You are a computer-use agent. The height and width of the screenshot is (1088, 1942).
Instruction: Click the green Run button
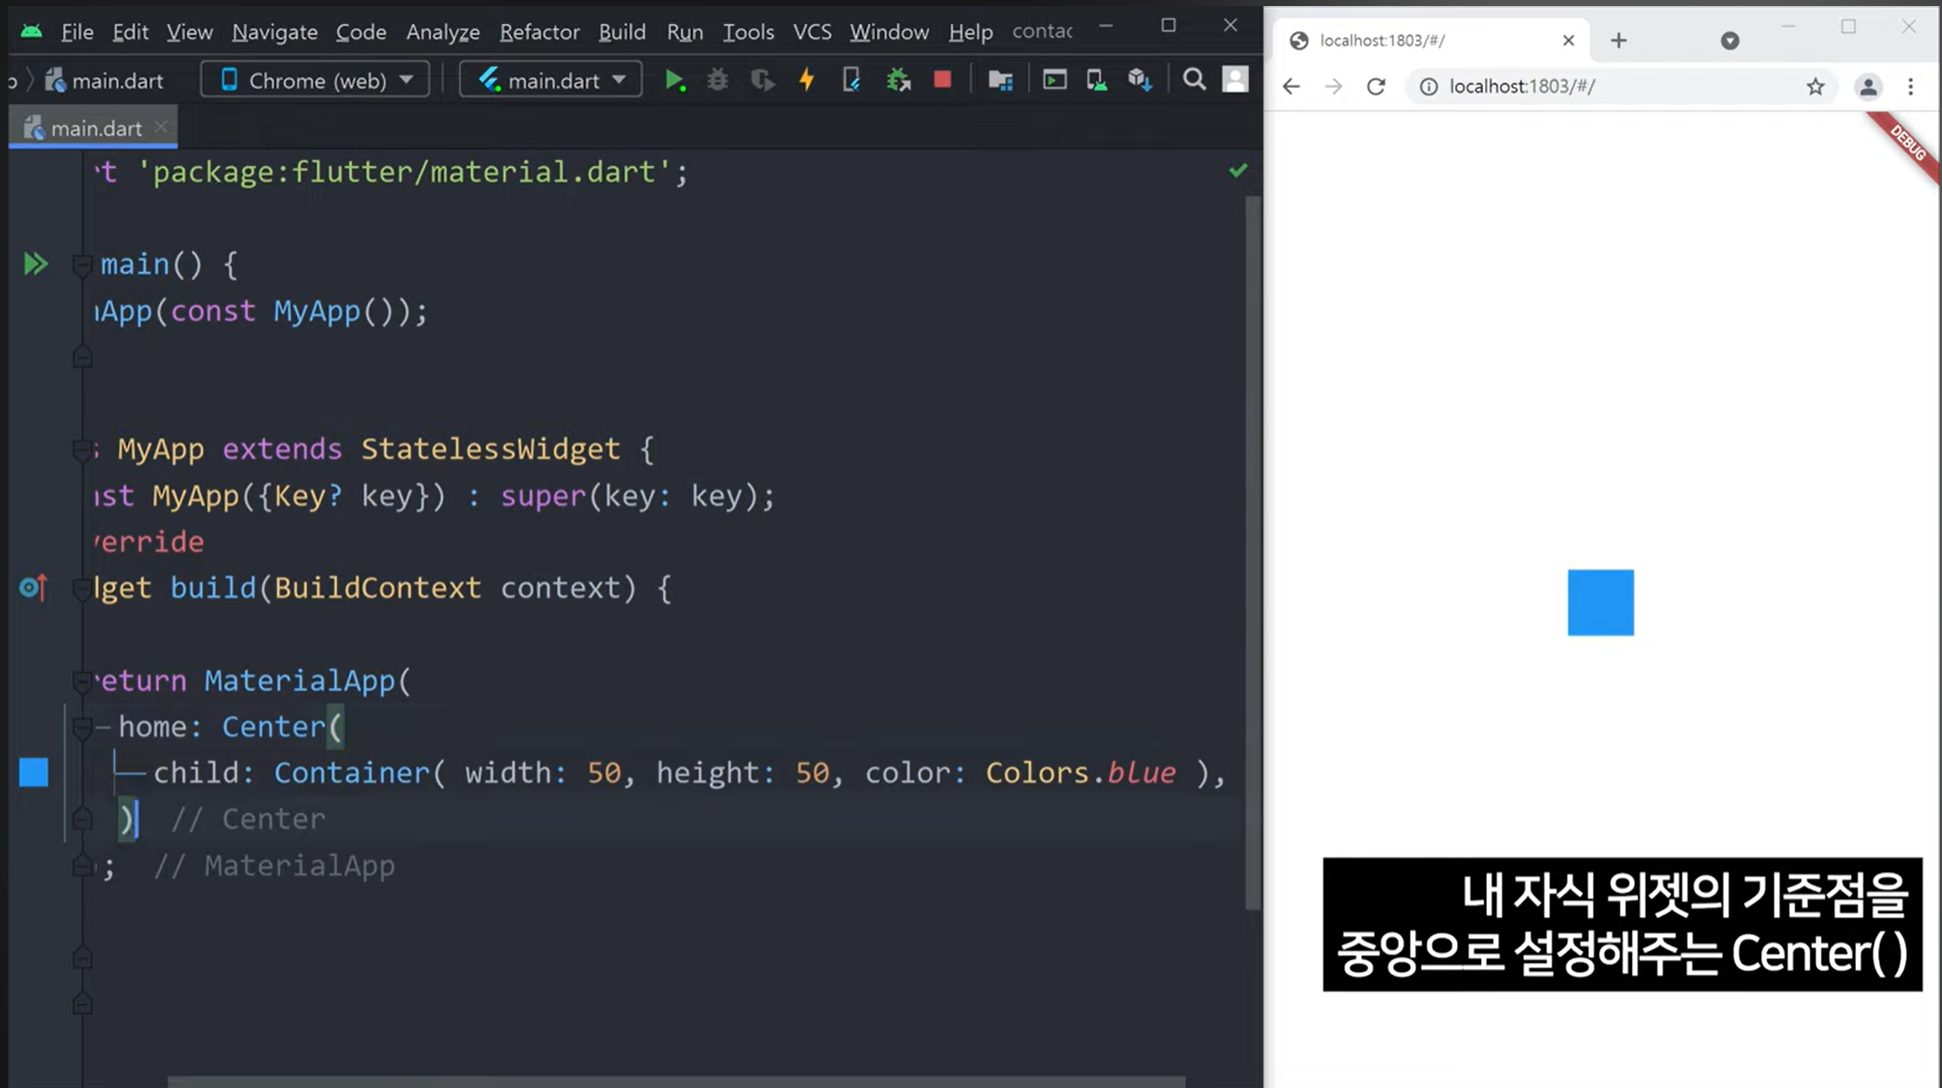click(x=675, y=80)
